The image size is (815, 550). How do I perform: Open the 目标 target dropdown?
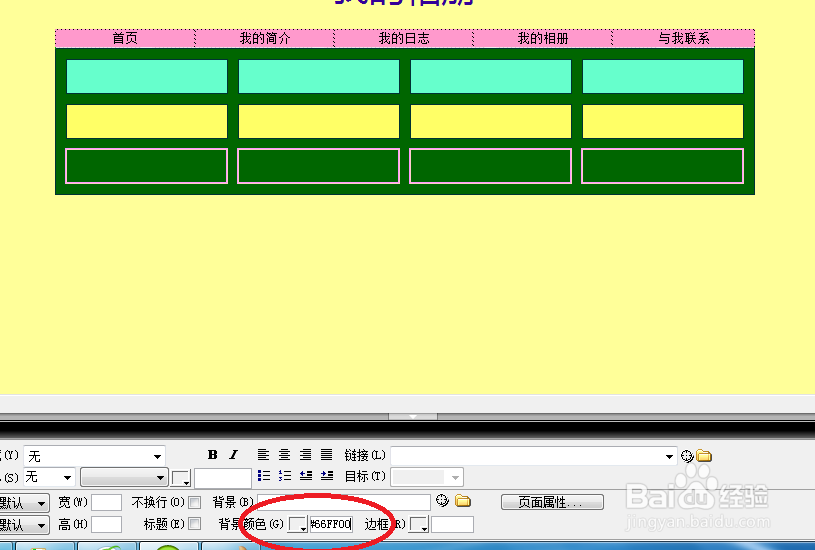tap(427, 477)
